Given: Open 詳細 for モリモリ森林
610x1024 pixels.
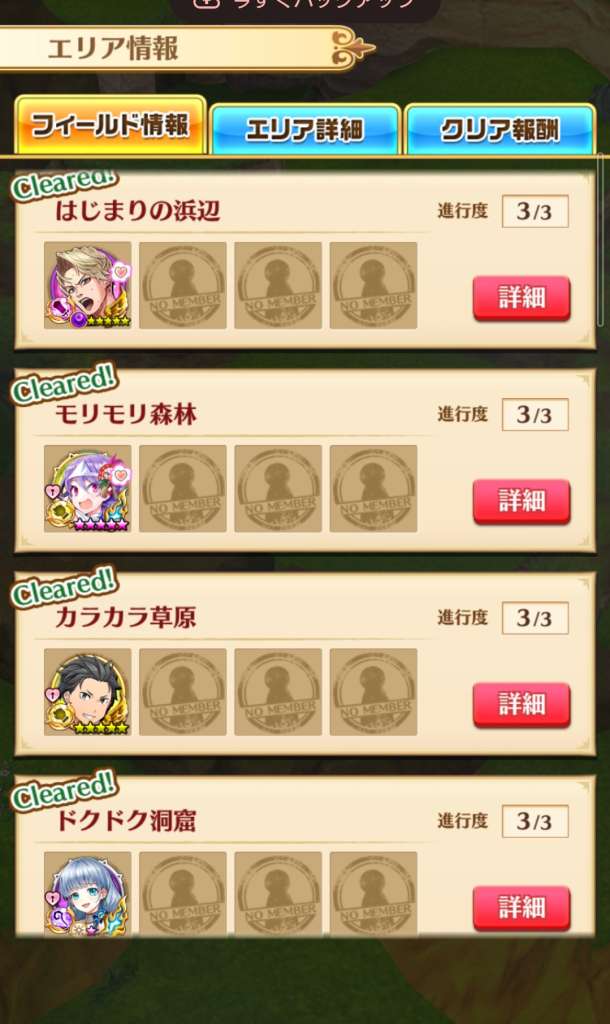Looking at the screenshot, I should pos(521,501).
